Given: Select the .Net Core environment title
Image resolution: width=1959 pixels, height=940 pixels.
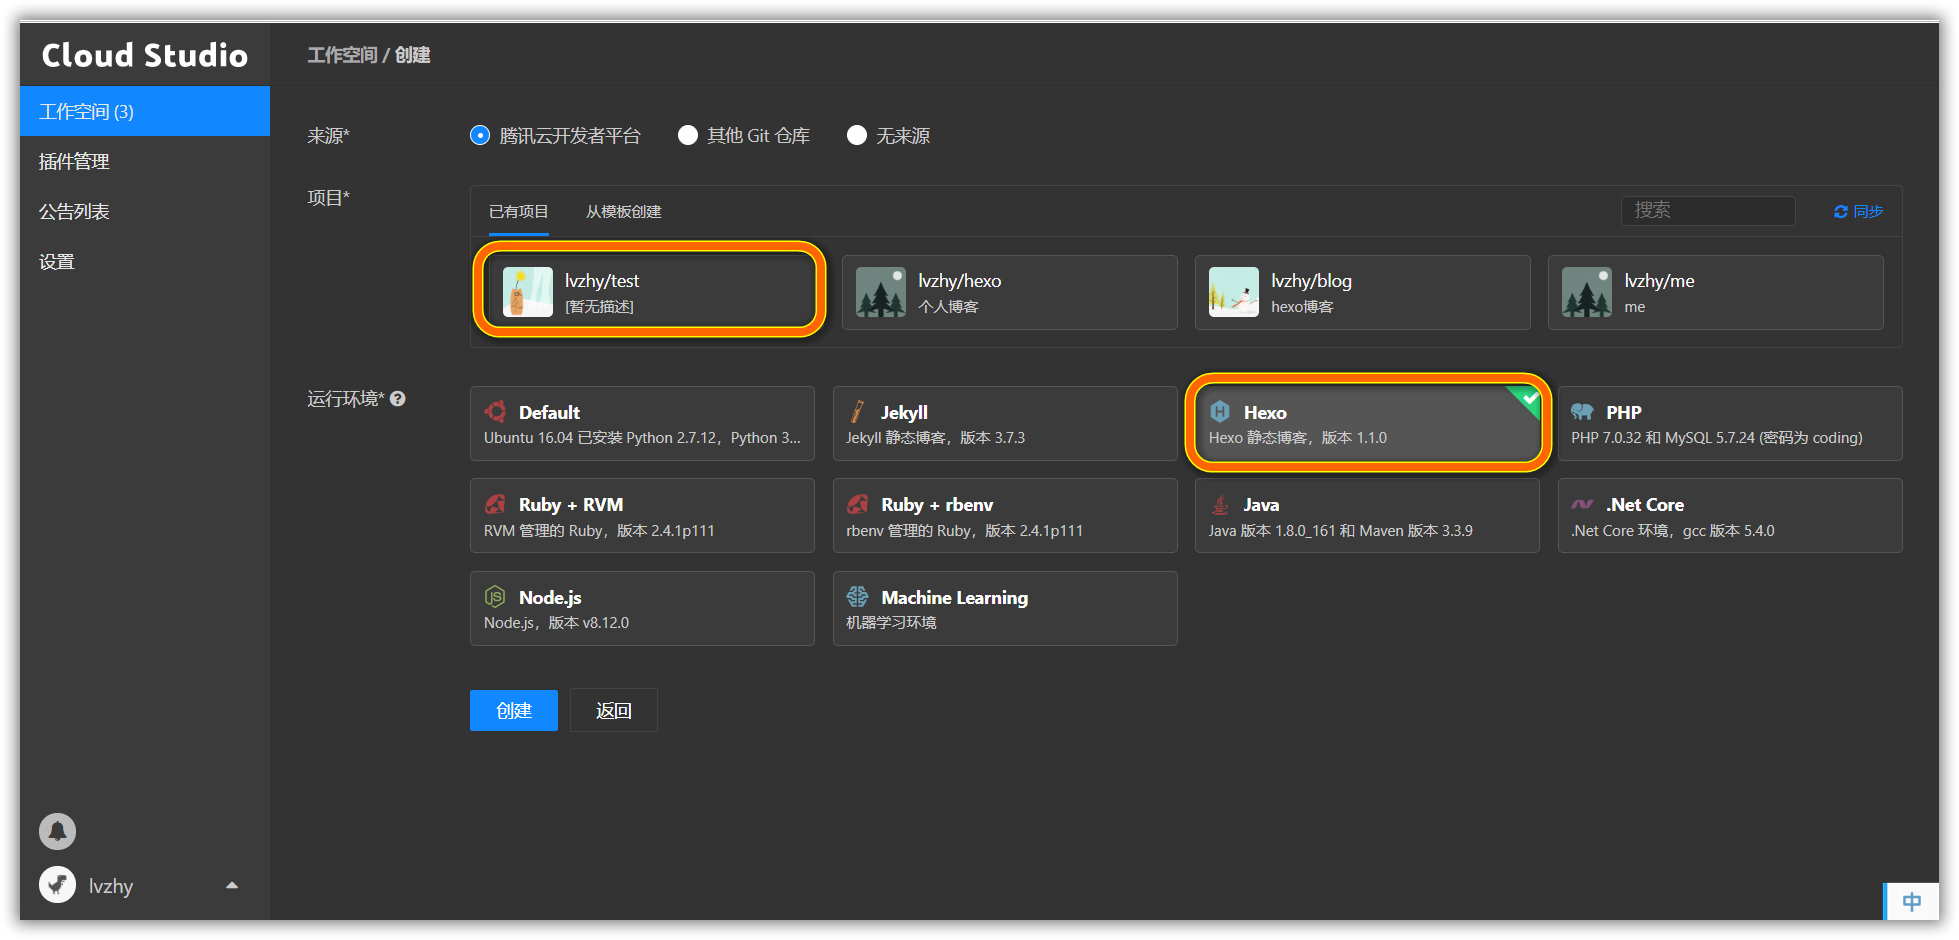Looking at the screenshot, I should (x=1645, y=504).
